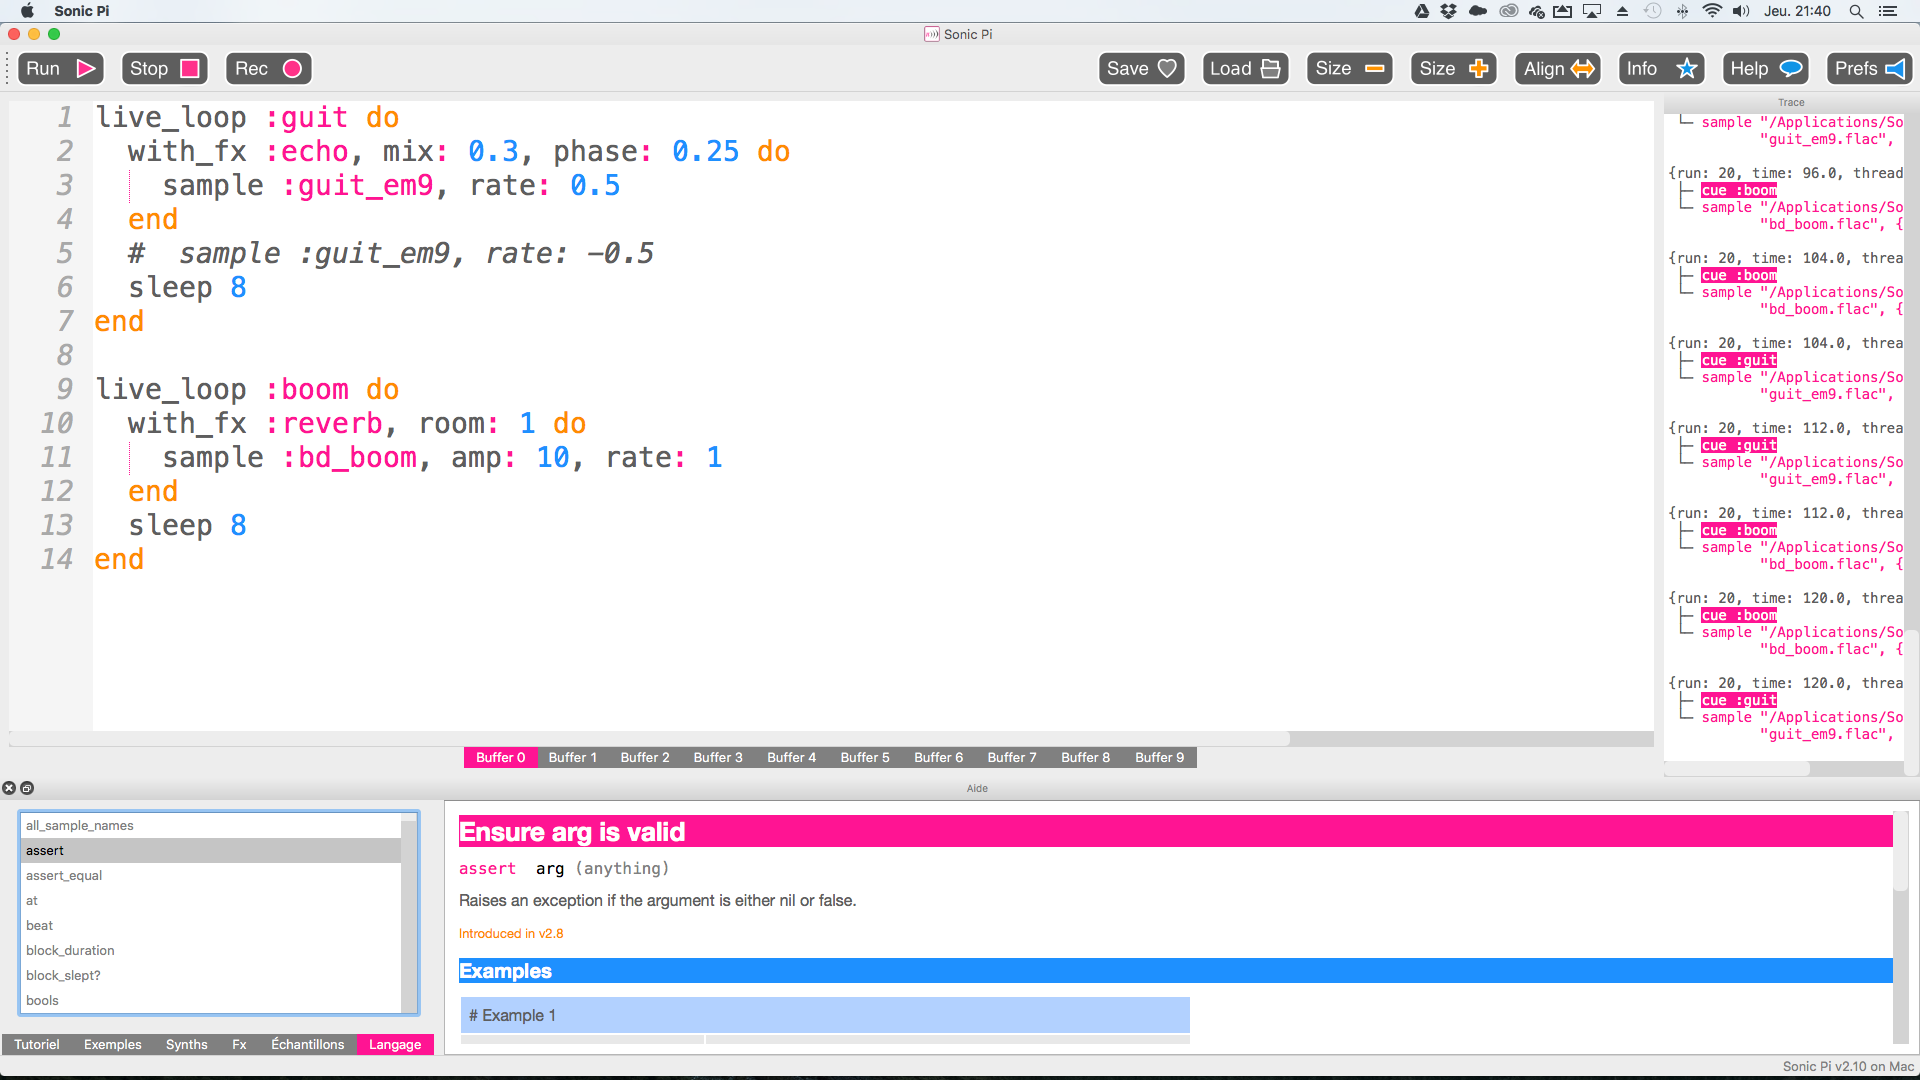The width and height of the screenshot is (1920, 1080).
Task: Open Prefs with the speaker button
Action: [1869, 68]
